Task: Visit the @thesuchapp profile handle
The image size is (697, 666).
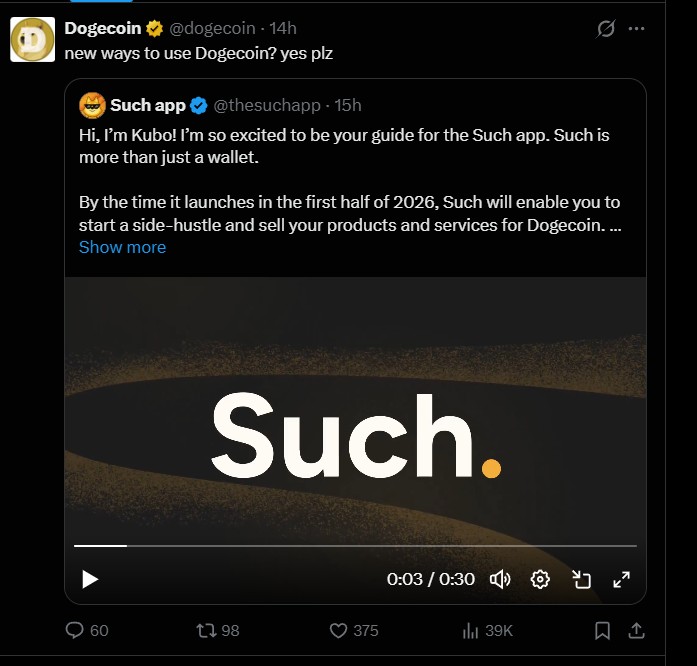Action: 270,105
